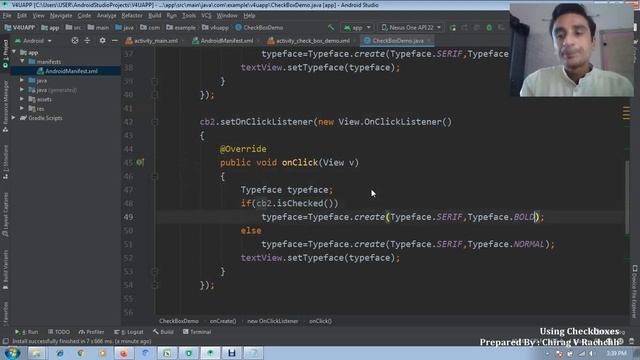The image size is (640, 360).
Task: Click the fold marker at line 46
Action: point(155,176)
